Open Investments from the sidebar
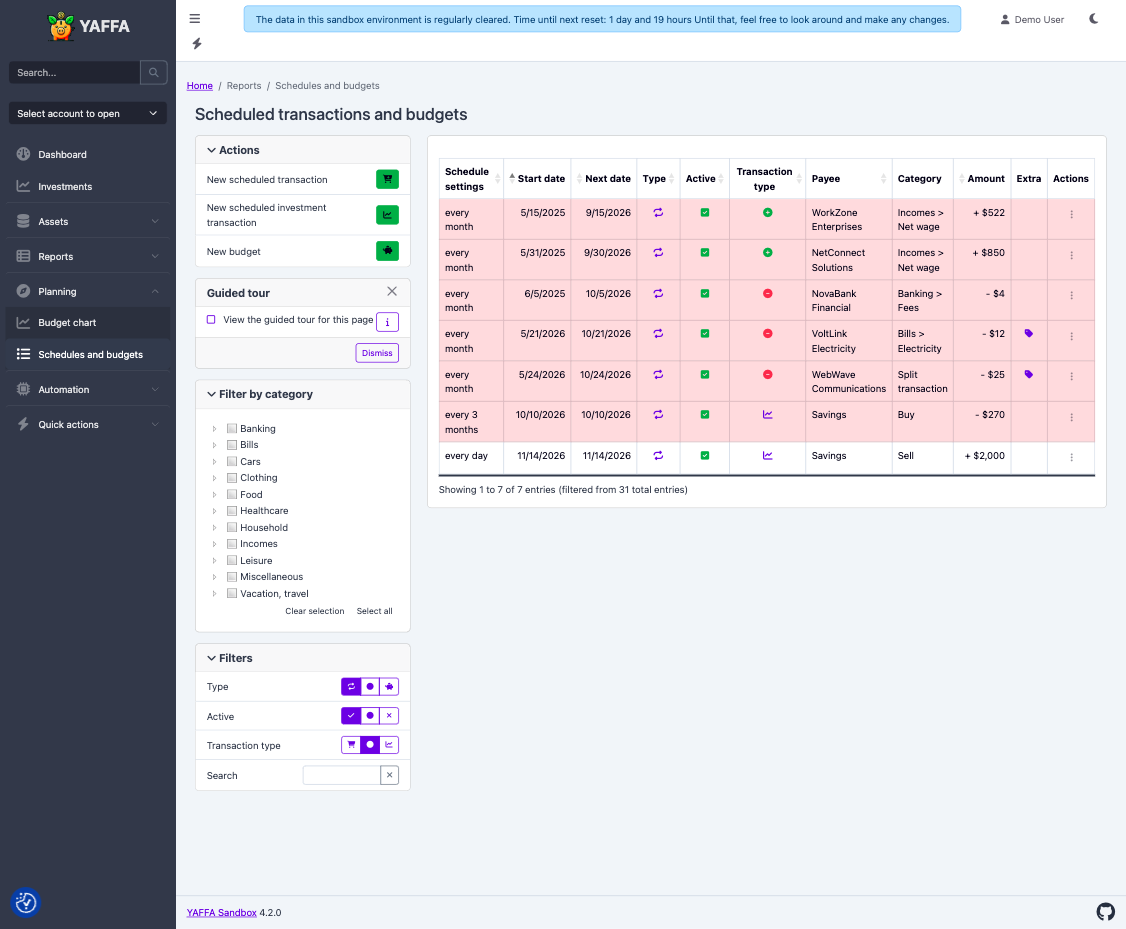1126x929 pixels. click(88, 187)
